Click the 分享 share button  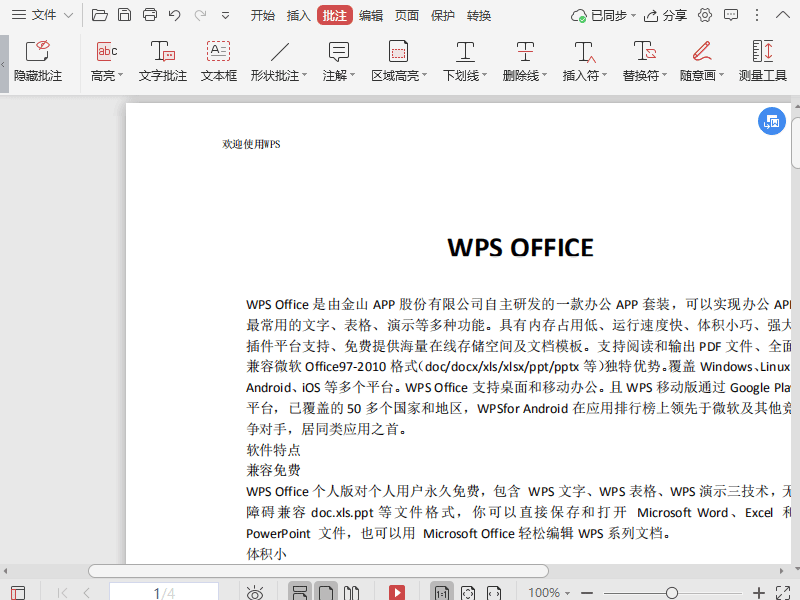[666, 15]
